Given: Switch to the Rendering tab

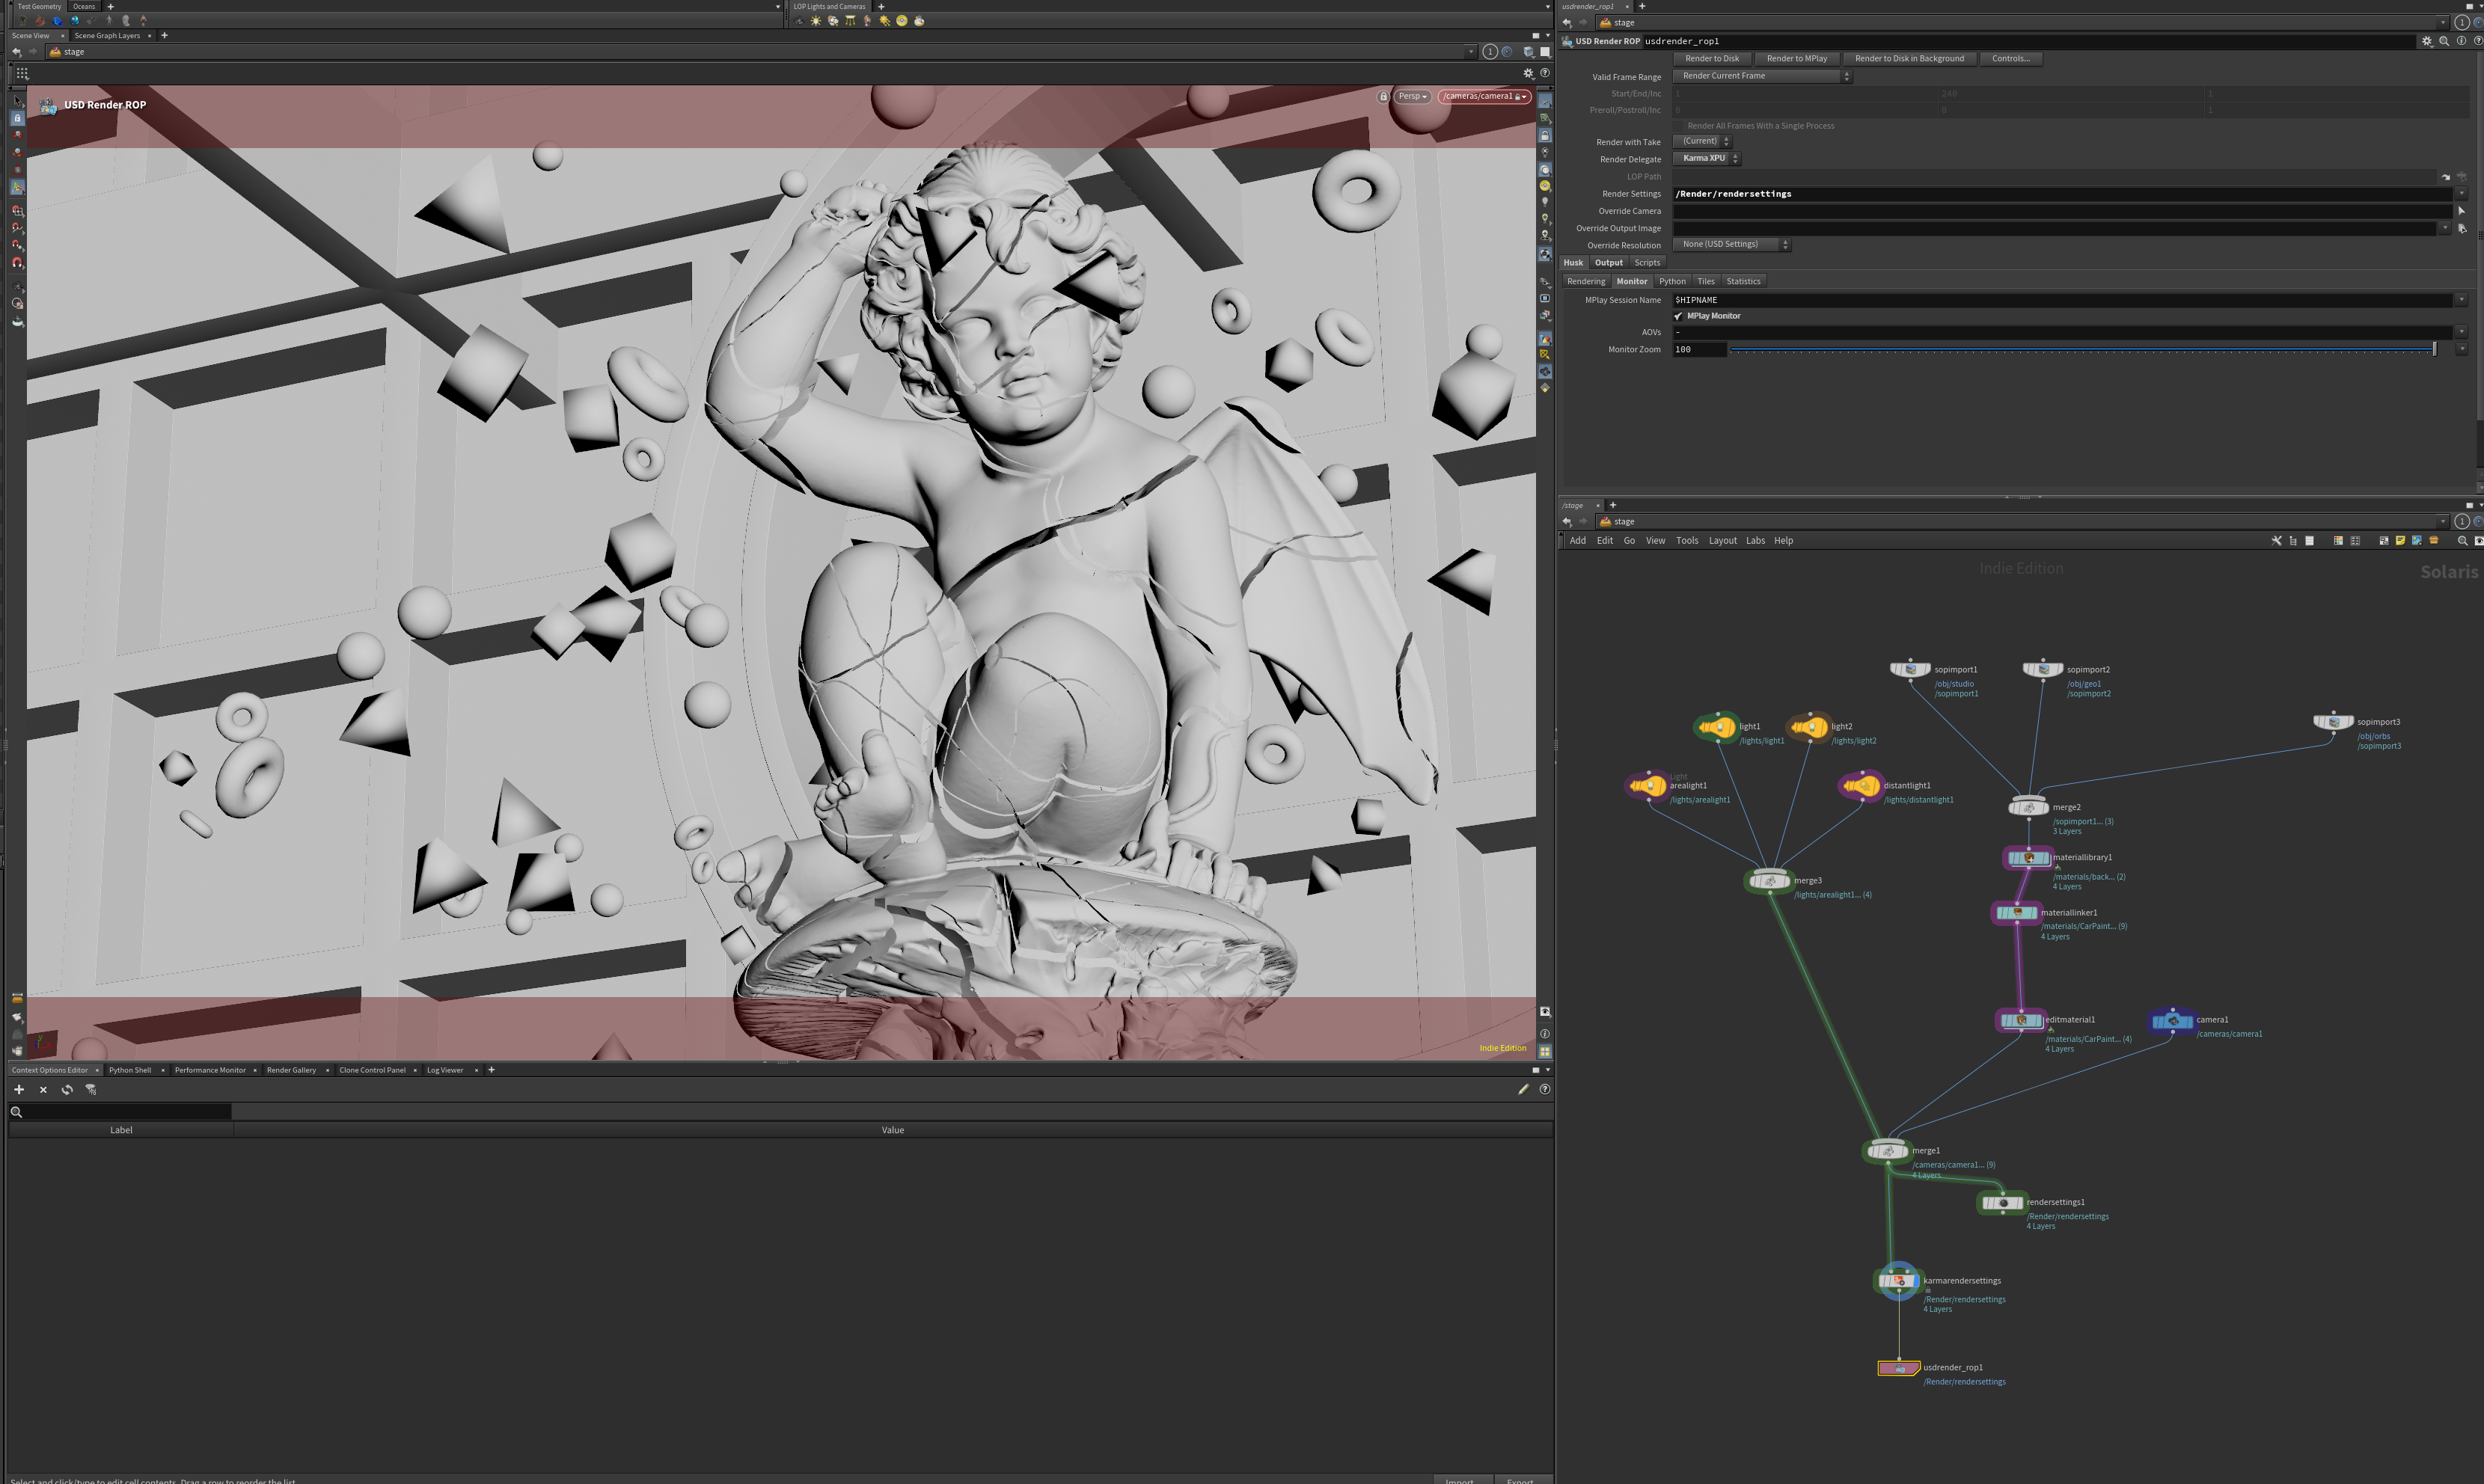Looking at the screenshot, I should (1586, 282).
